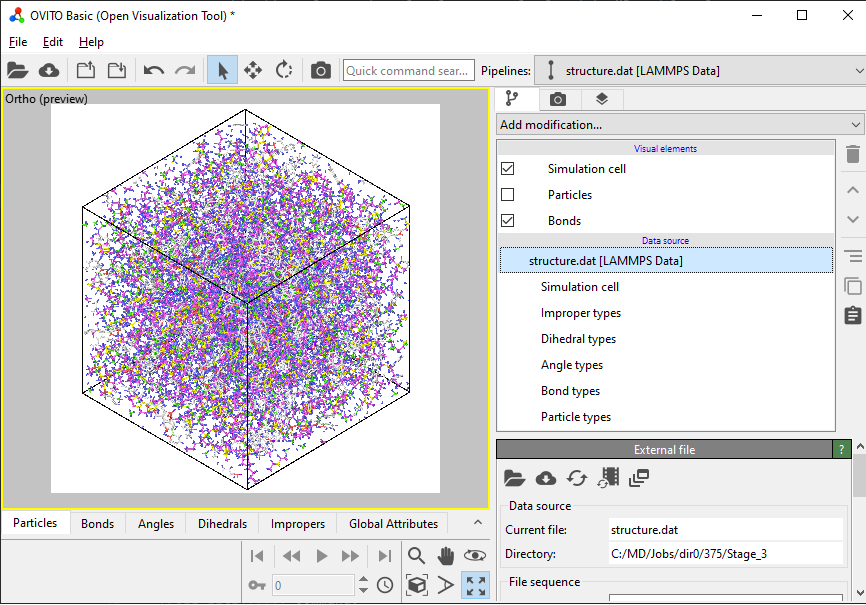The height and width of the screenshot is (605, 866).
Task: Click the Load file from remote URL cloud icon
Action: (49, 70)
